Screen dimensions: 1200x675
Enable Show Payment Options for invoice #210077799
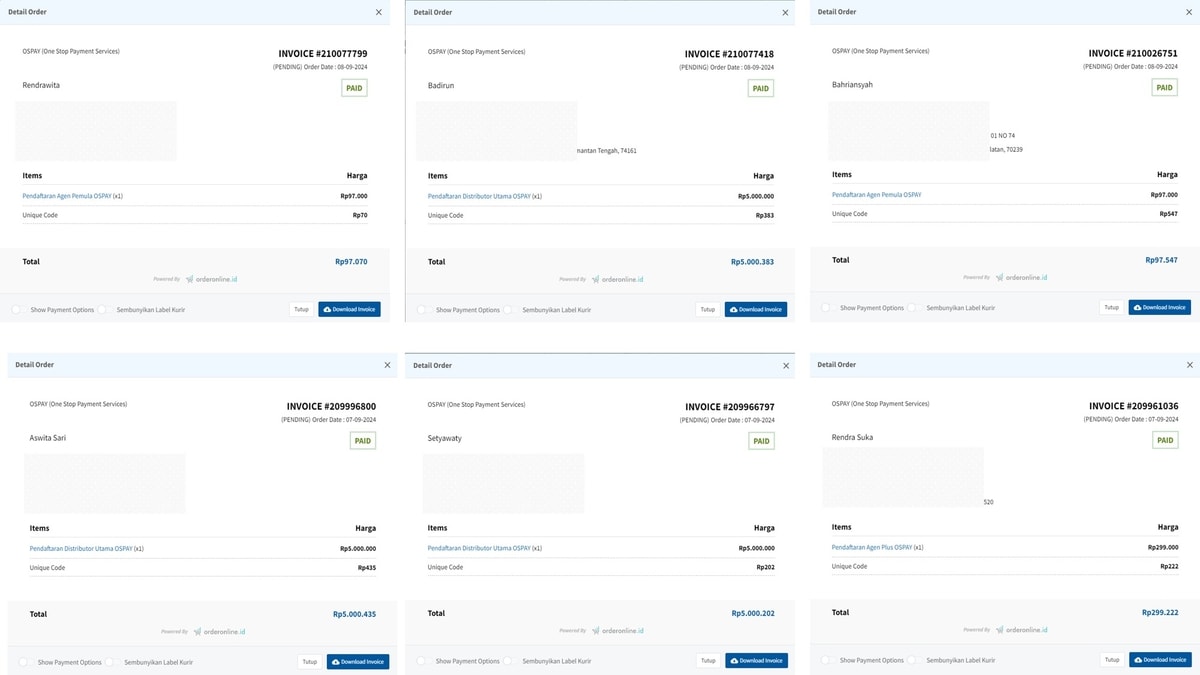coord(17,310)
